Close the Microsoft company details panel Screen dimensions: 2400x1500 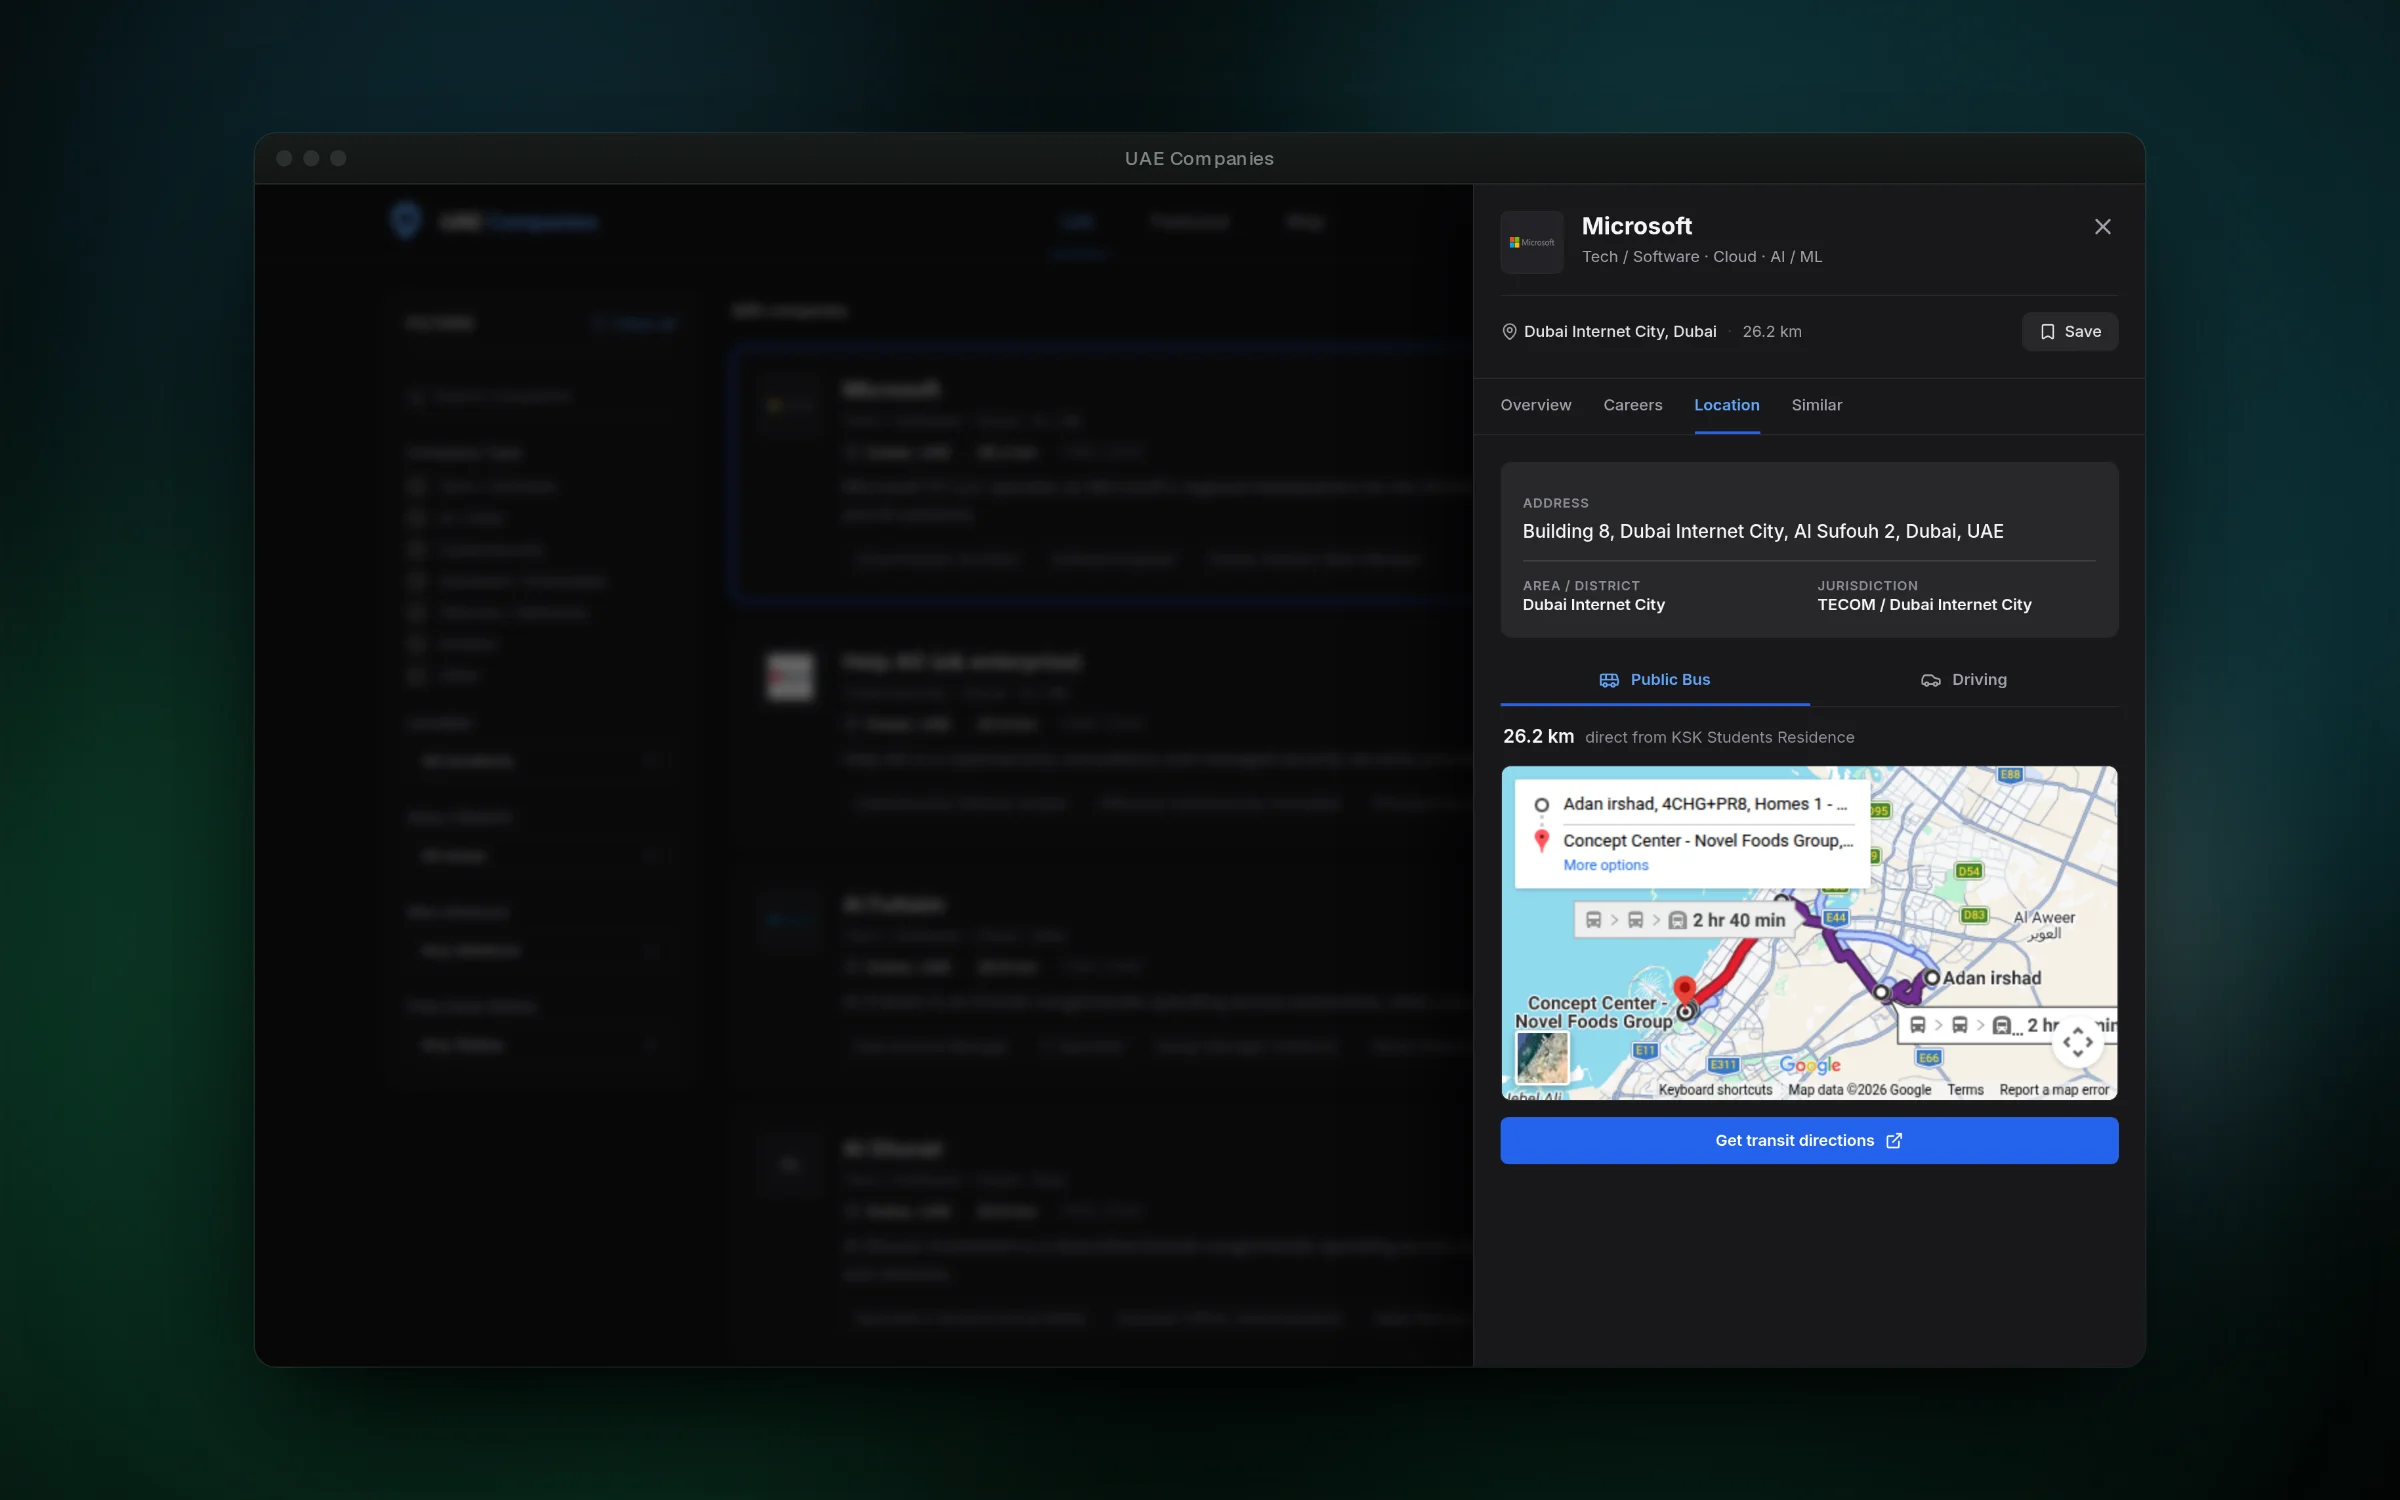point(2102,227)
